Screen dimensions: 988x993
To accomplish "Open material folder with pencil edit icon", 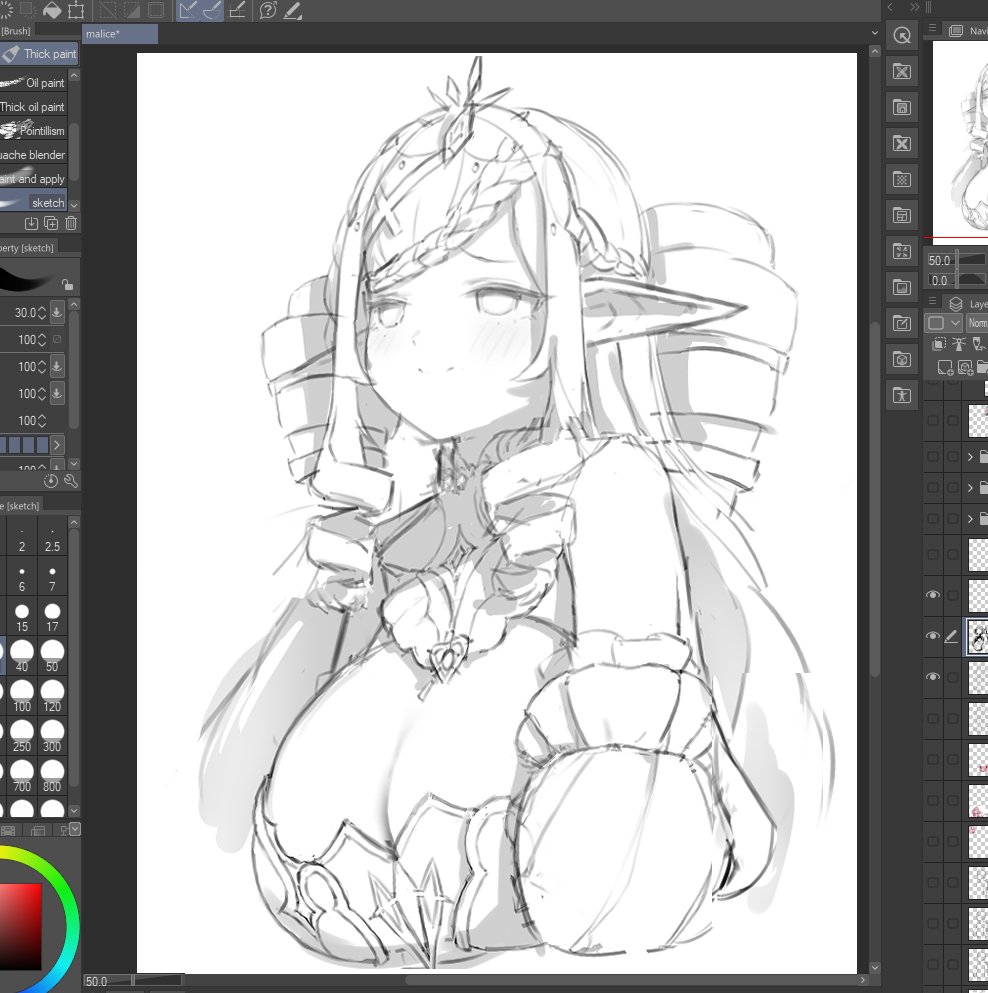I will (x=902, y=324).
